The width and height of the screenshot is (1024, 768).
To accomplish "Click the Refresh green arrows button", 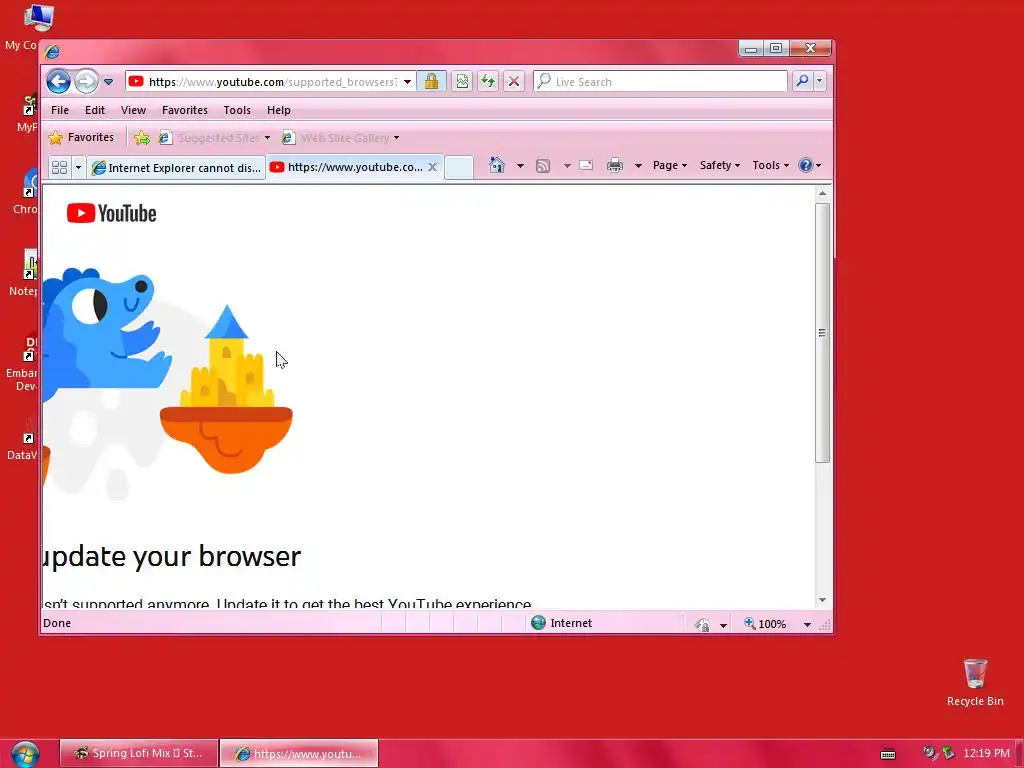I will click(x=488, y=82).
